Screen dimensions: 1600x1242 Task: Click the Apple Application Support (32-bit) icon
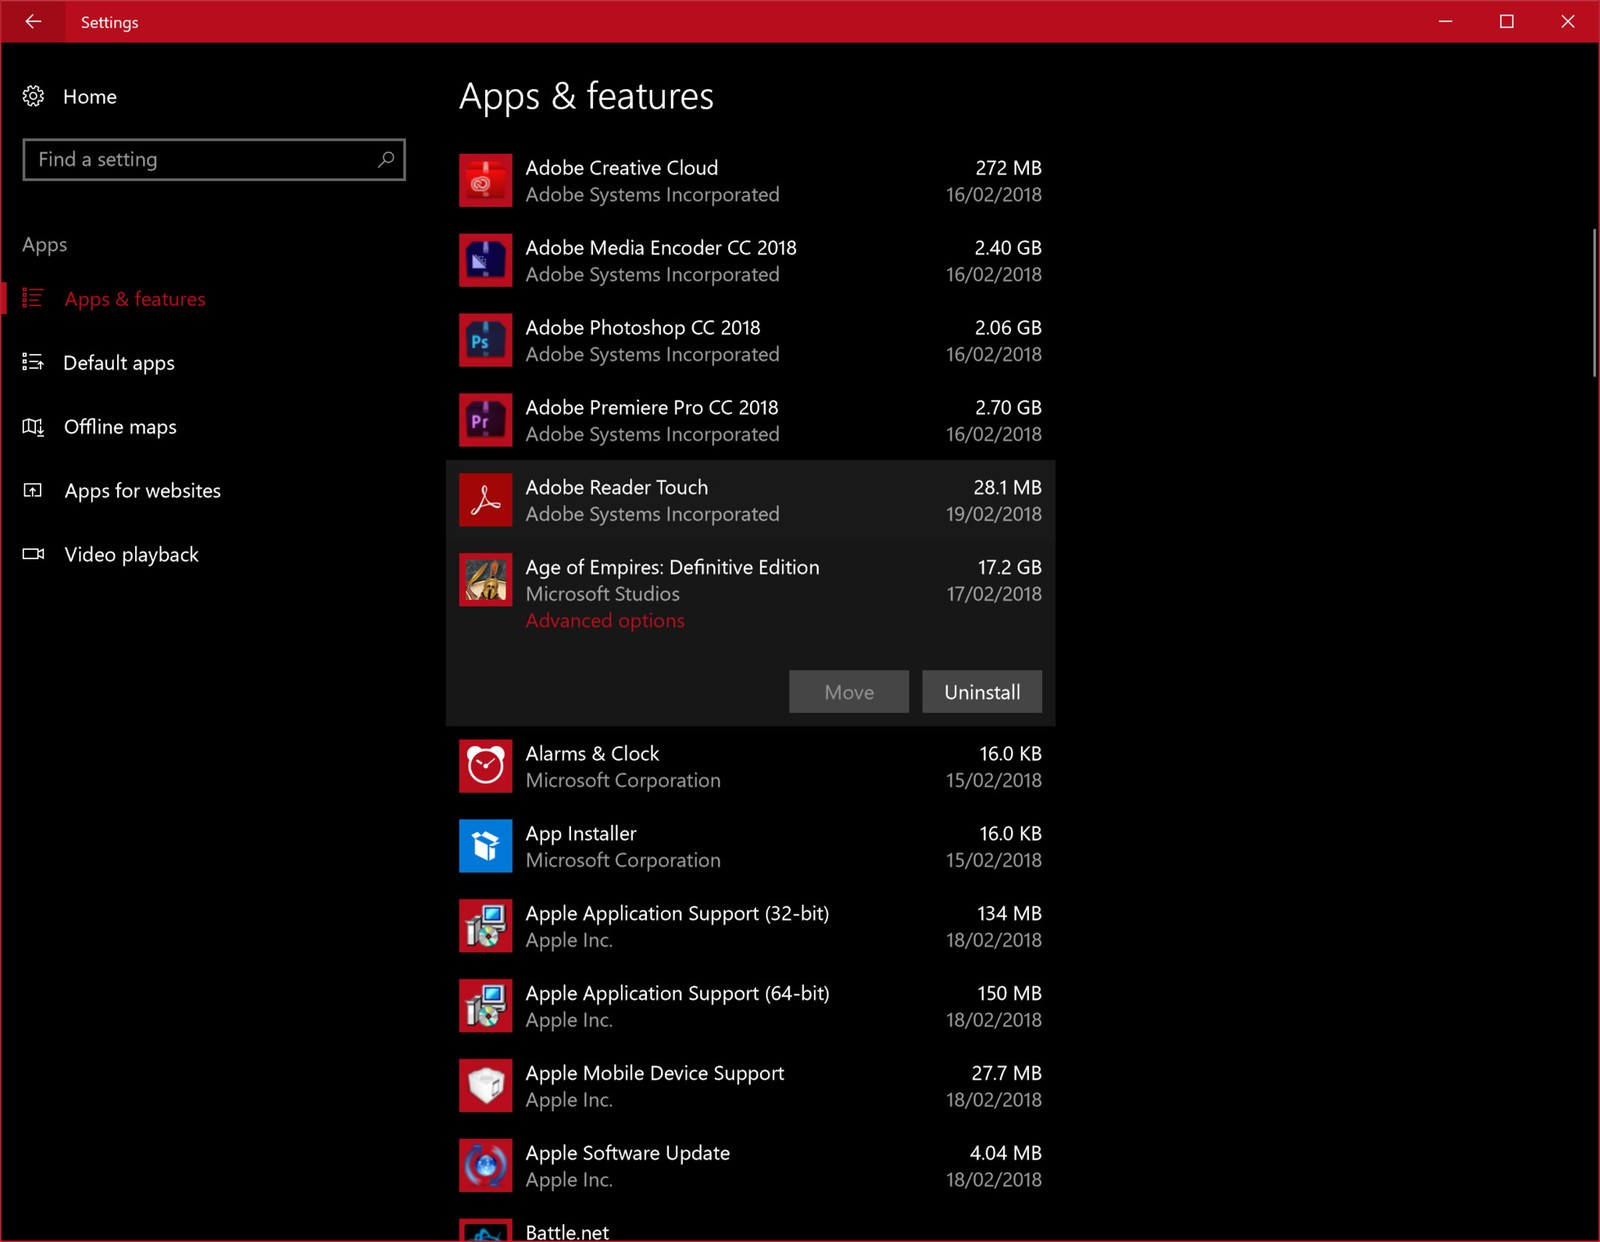click(x=486, y=926)
